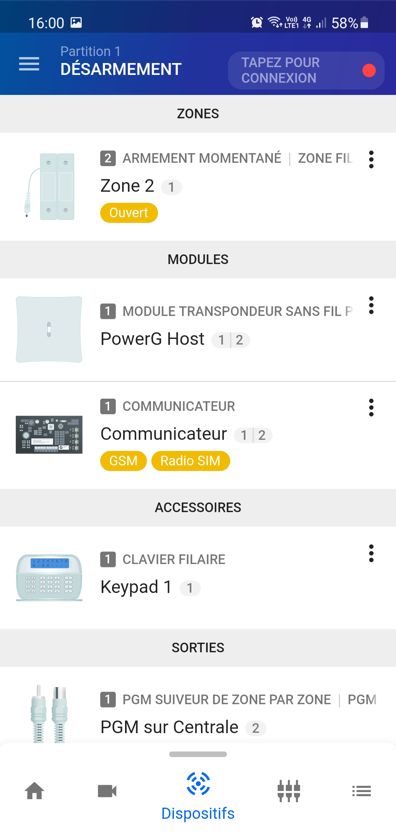Viewport: 396px width, 835px height.
Task: Select the PowerG Host module image
Action: click(x=49, y=330)
